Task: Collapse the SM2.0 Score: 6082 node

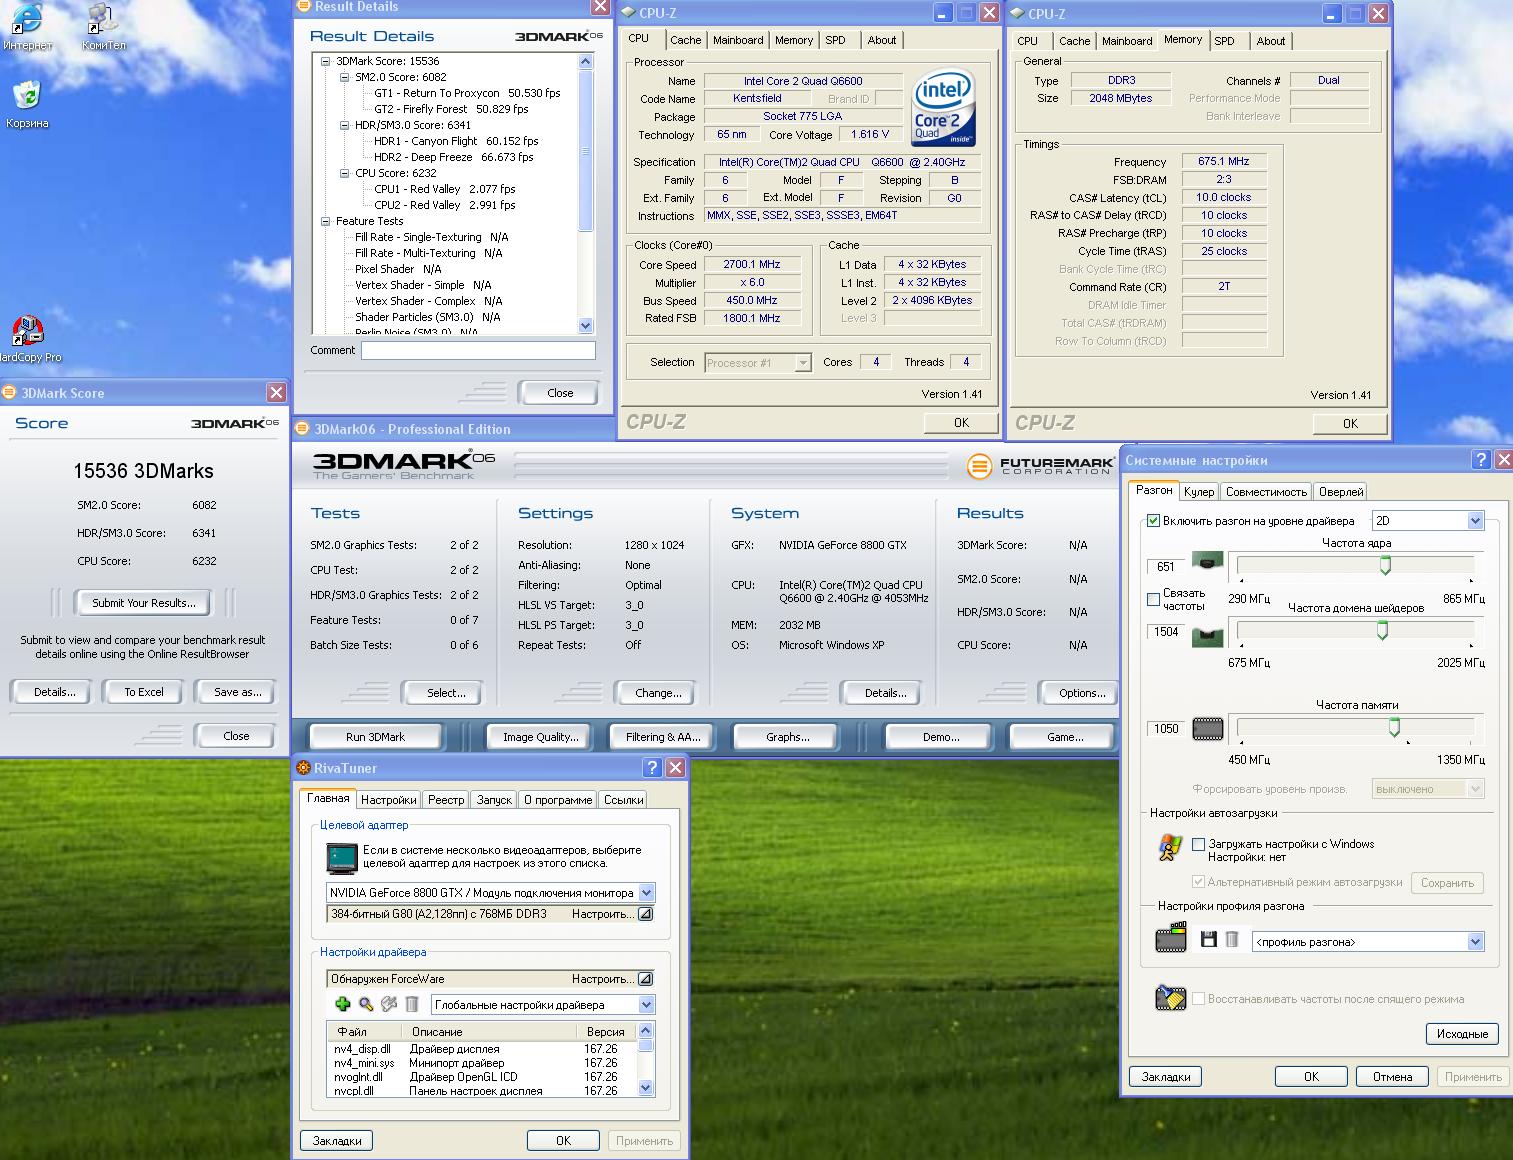Action: (x=344, y=77)
